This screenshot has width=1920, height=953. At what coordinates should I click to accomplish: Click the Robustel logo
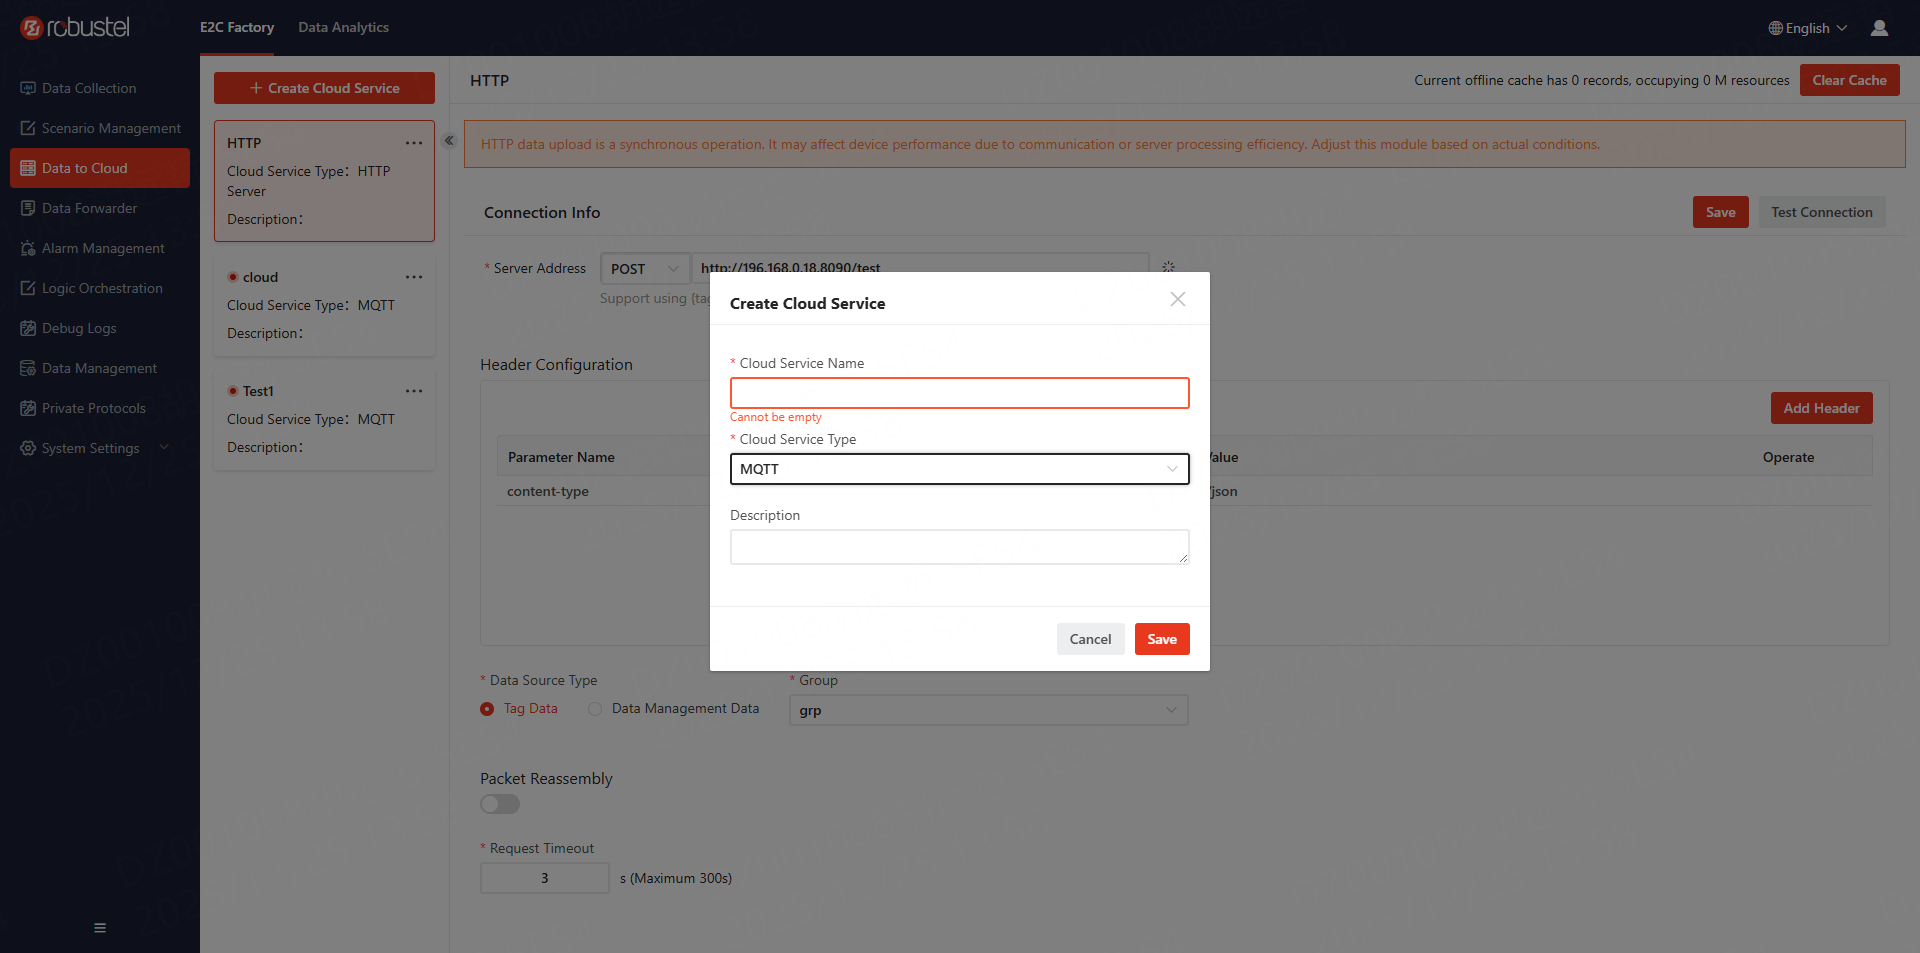point(76,28)
